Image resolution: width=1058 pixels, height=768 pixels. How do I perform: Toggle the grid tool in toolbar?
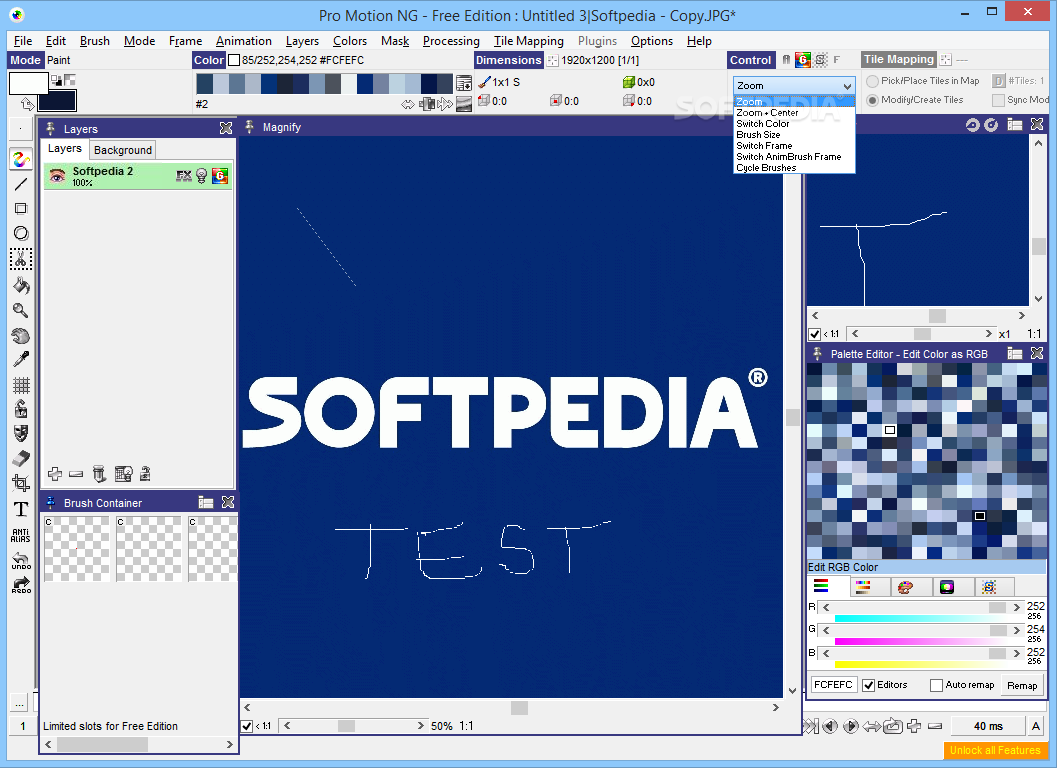[x=21, y=385]
